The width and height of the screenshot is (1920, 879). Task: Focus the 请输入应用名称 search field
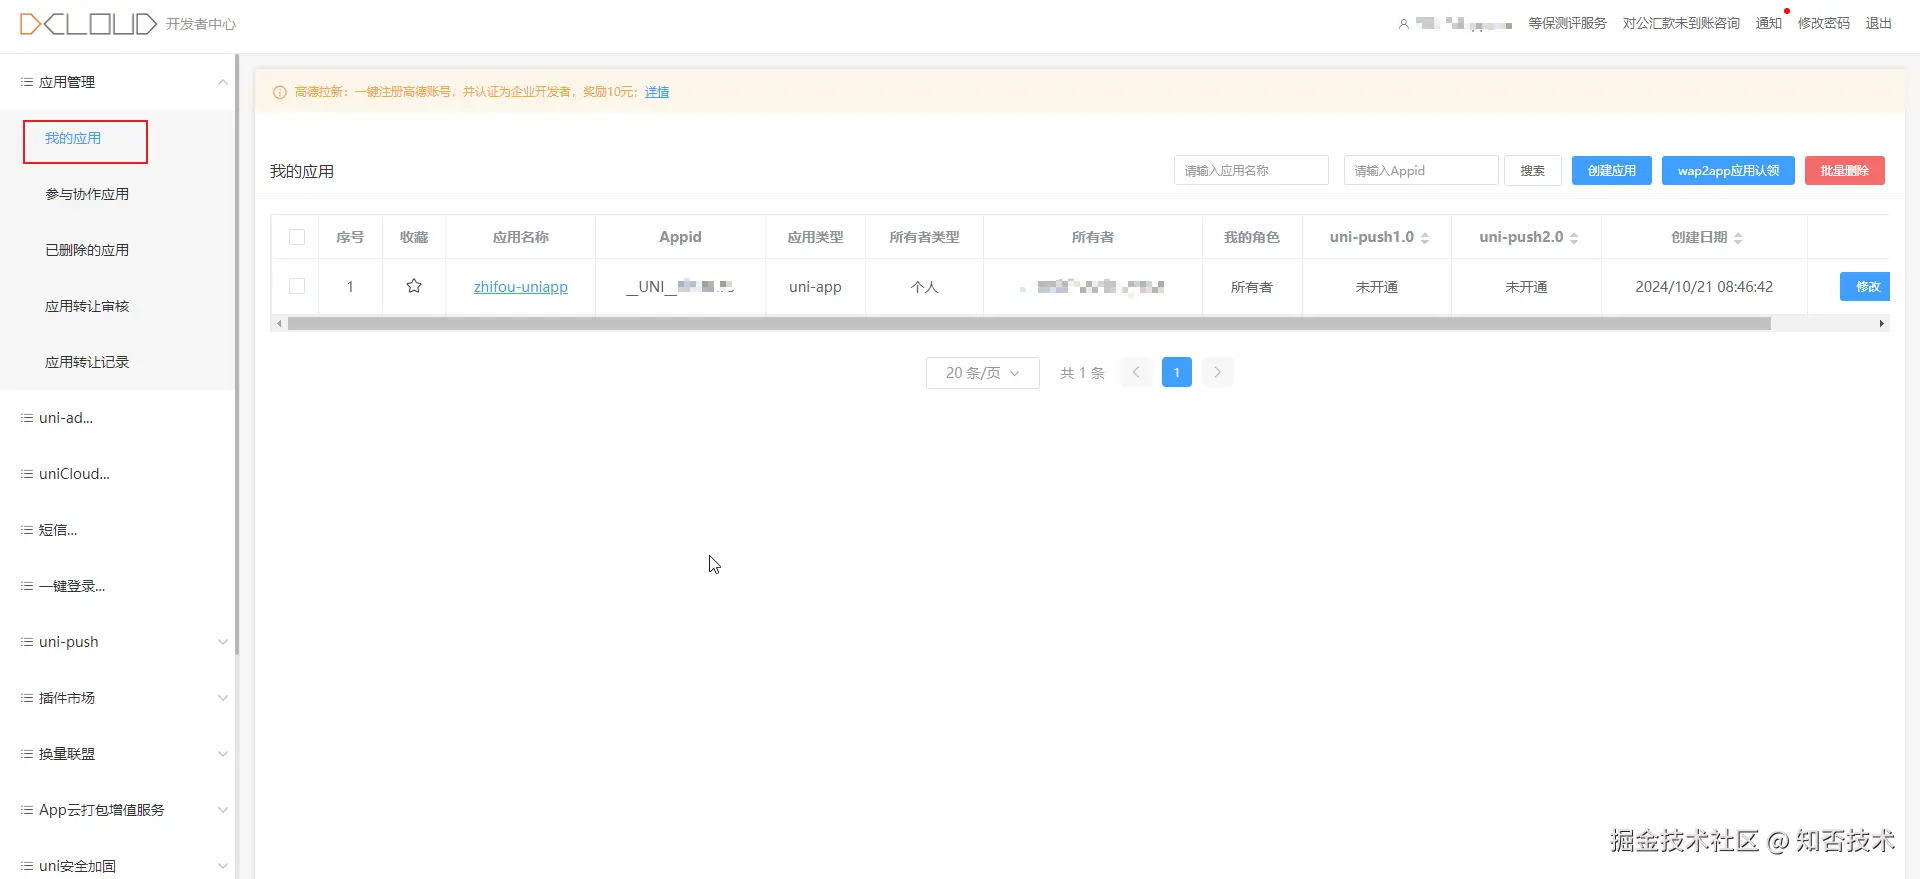pyautogui.click(x=1251, y=170)
